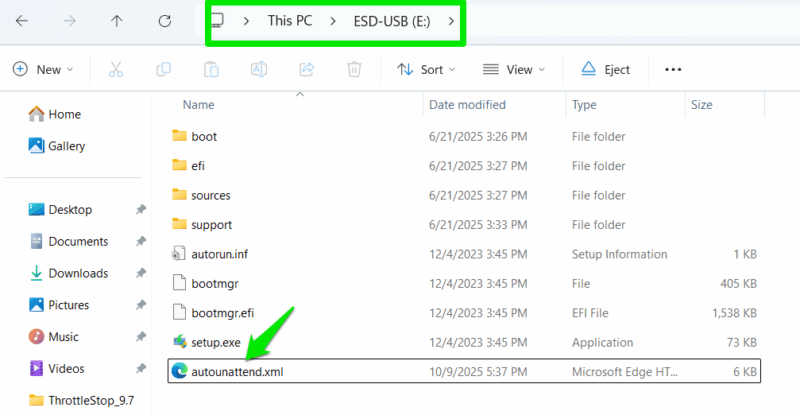Click the PC monitor icon in address bar
This screenshot has height=415, width=800.
[x=218, y=20]
